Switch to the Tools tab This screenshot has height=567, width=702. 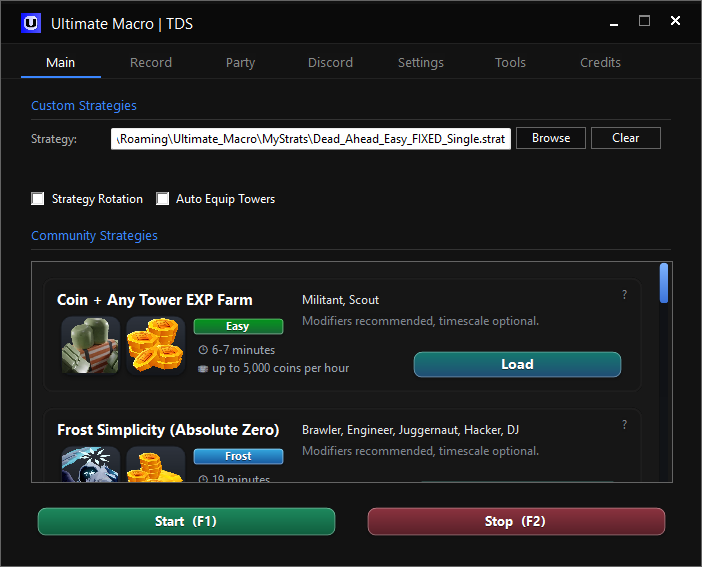click(x=510, y=62)
